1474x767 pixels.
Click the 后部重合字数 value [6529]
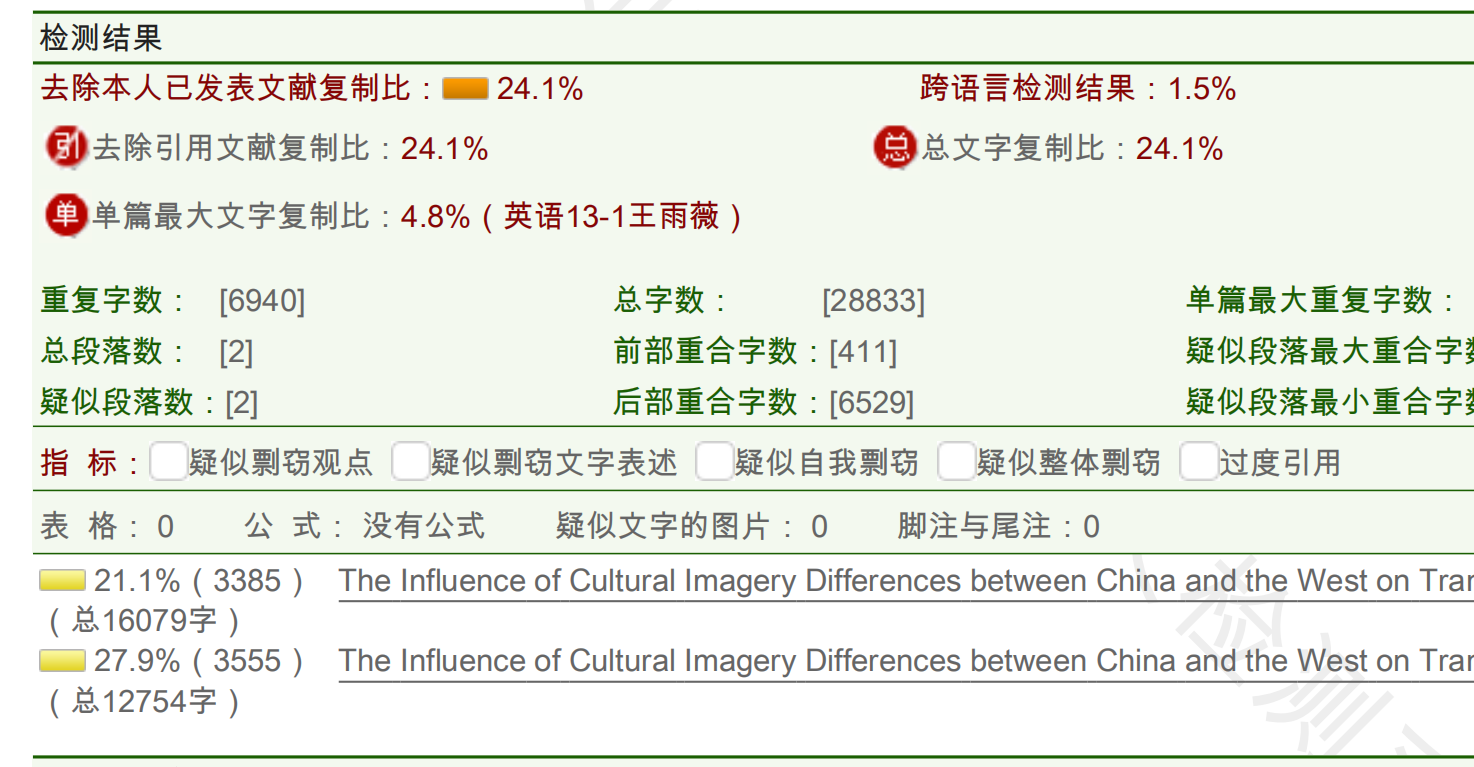point(872,403)
